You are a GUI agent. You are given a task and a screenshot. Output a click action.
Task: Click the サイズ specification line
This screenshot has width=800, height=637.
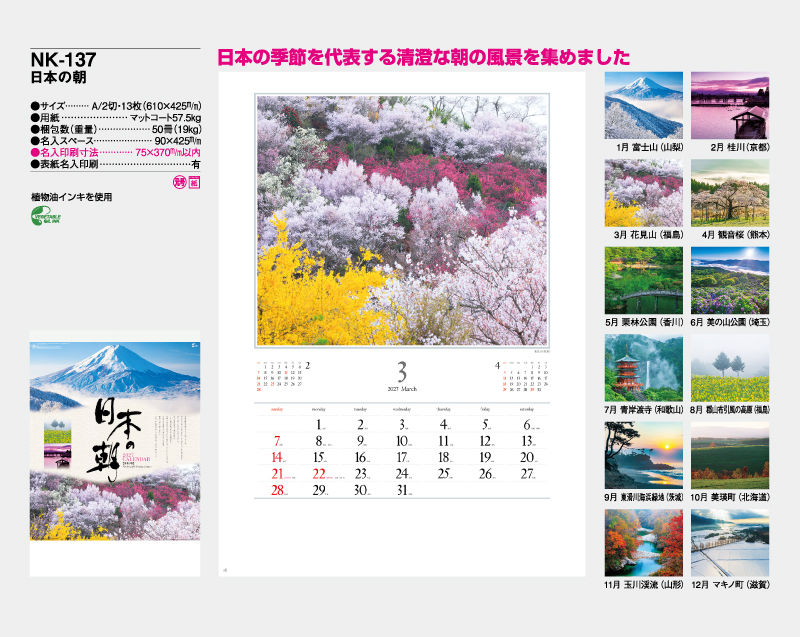point(116,106)
